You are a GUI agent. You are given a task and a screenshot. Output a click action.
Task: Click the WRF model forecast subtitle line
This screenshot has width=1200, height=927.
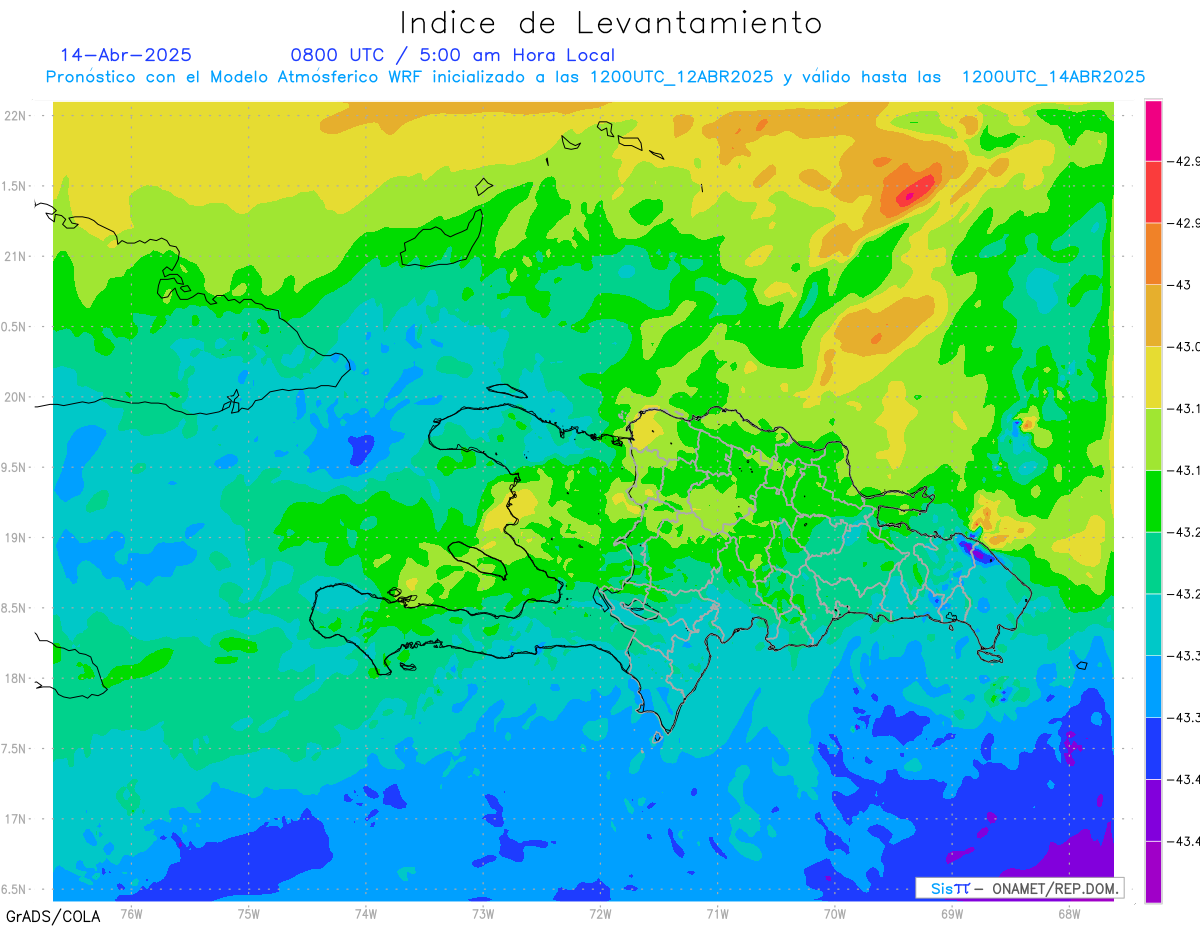coord(596,77)
